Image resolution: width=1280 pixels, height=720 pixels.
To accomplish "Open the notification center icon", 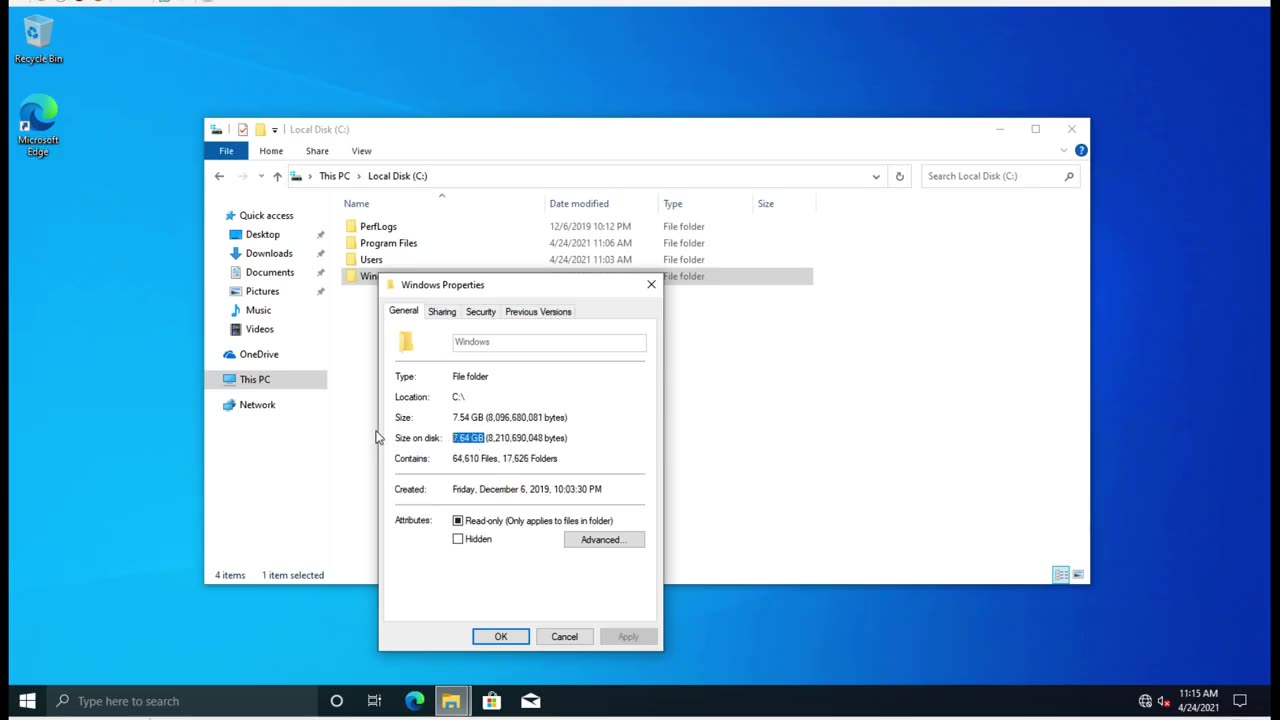I will point(1240,701).
